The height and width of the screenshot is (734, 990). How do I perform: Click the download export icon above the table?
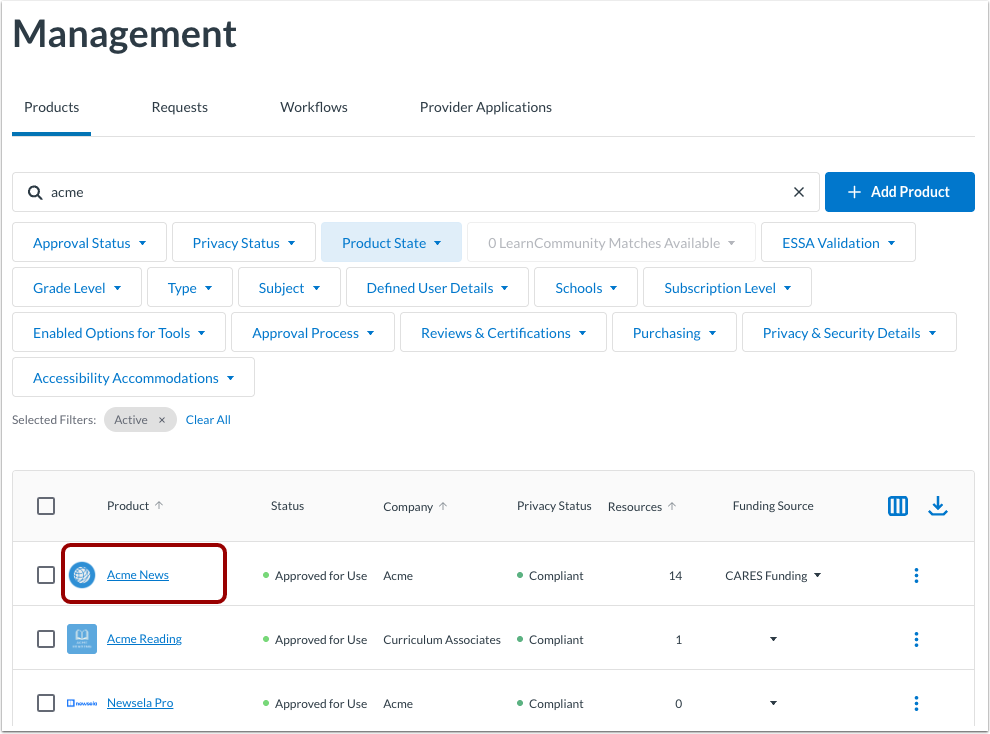pos(937,506)
